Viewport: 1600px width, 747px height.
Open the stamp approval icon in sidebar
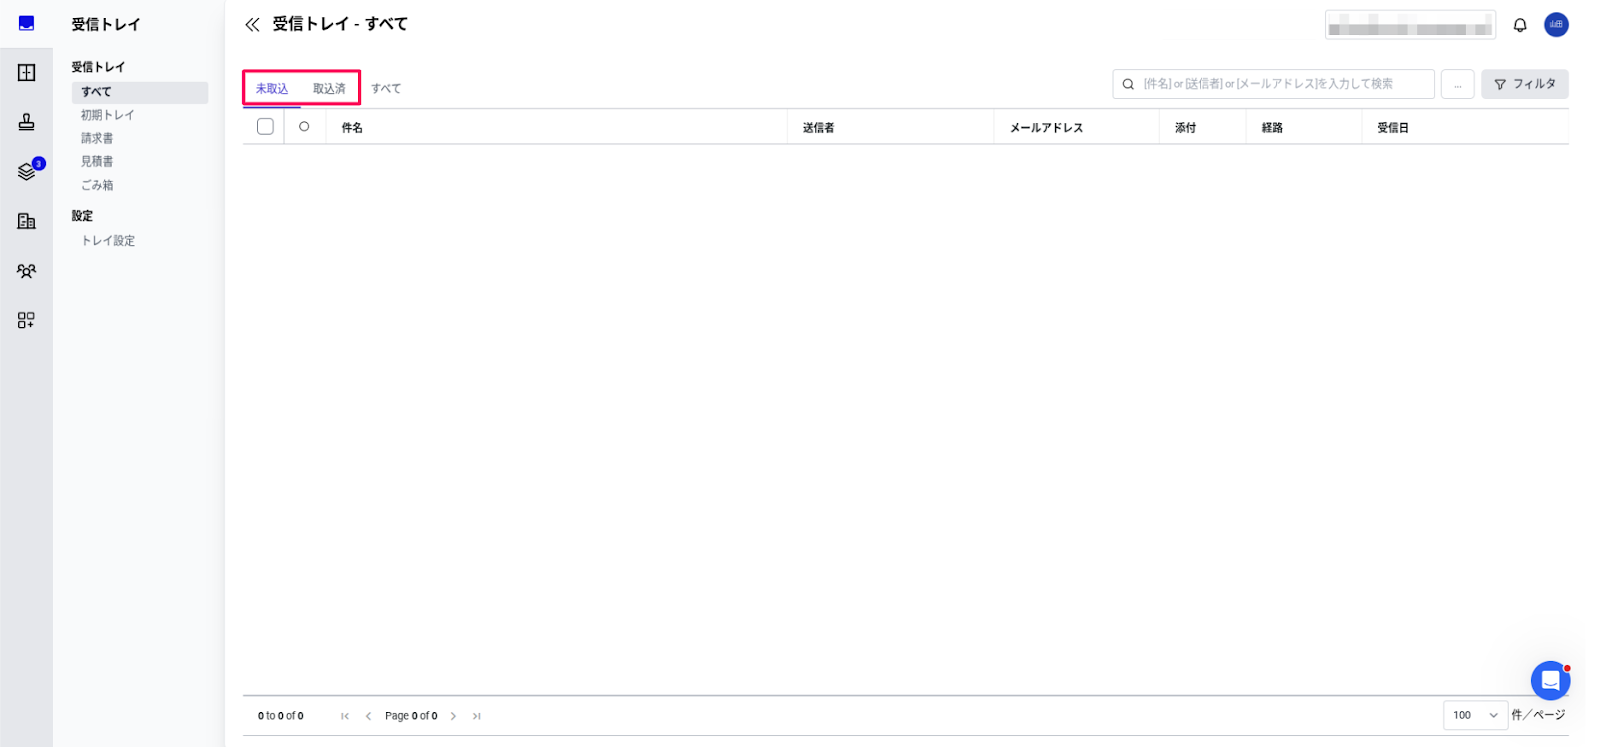(26, 122)
